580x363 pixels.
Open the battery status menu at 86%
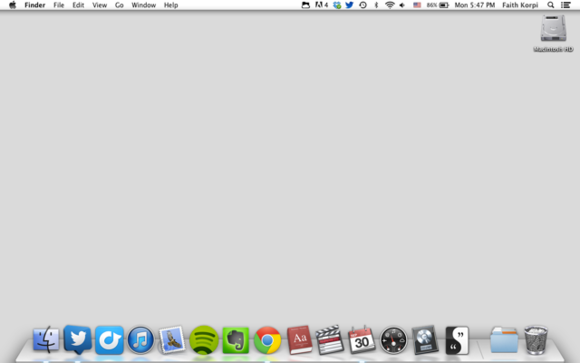(x=438, y=5)
